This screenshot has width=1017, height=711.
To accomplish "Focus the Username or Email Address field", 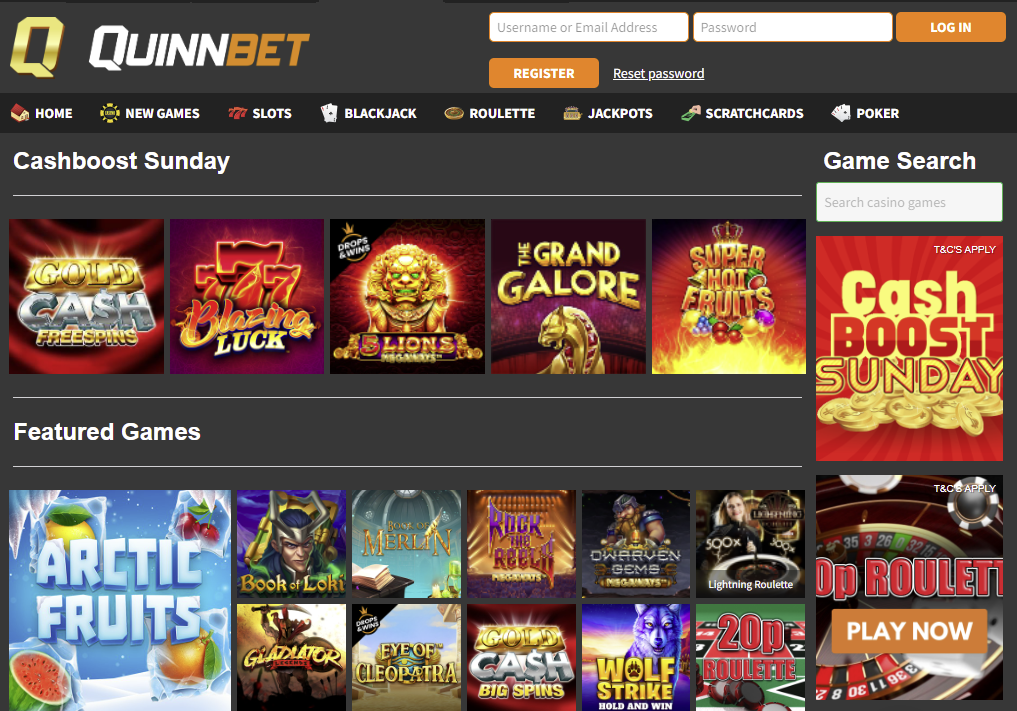I will (x=588, y=27).
